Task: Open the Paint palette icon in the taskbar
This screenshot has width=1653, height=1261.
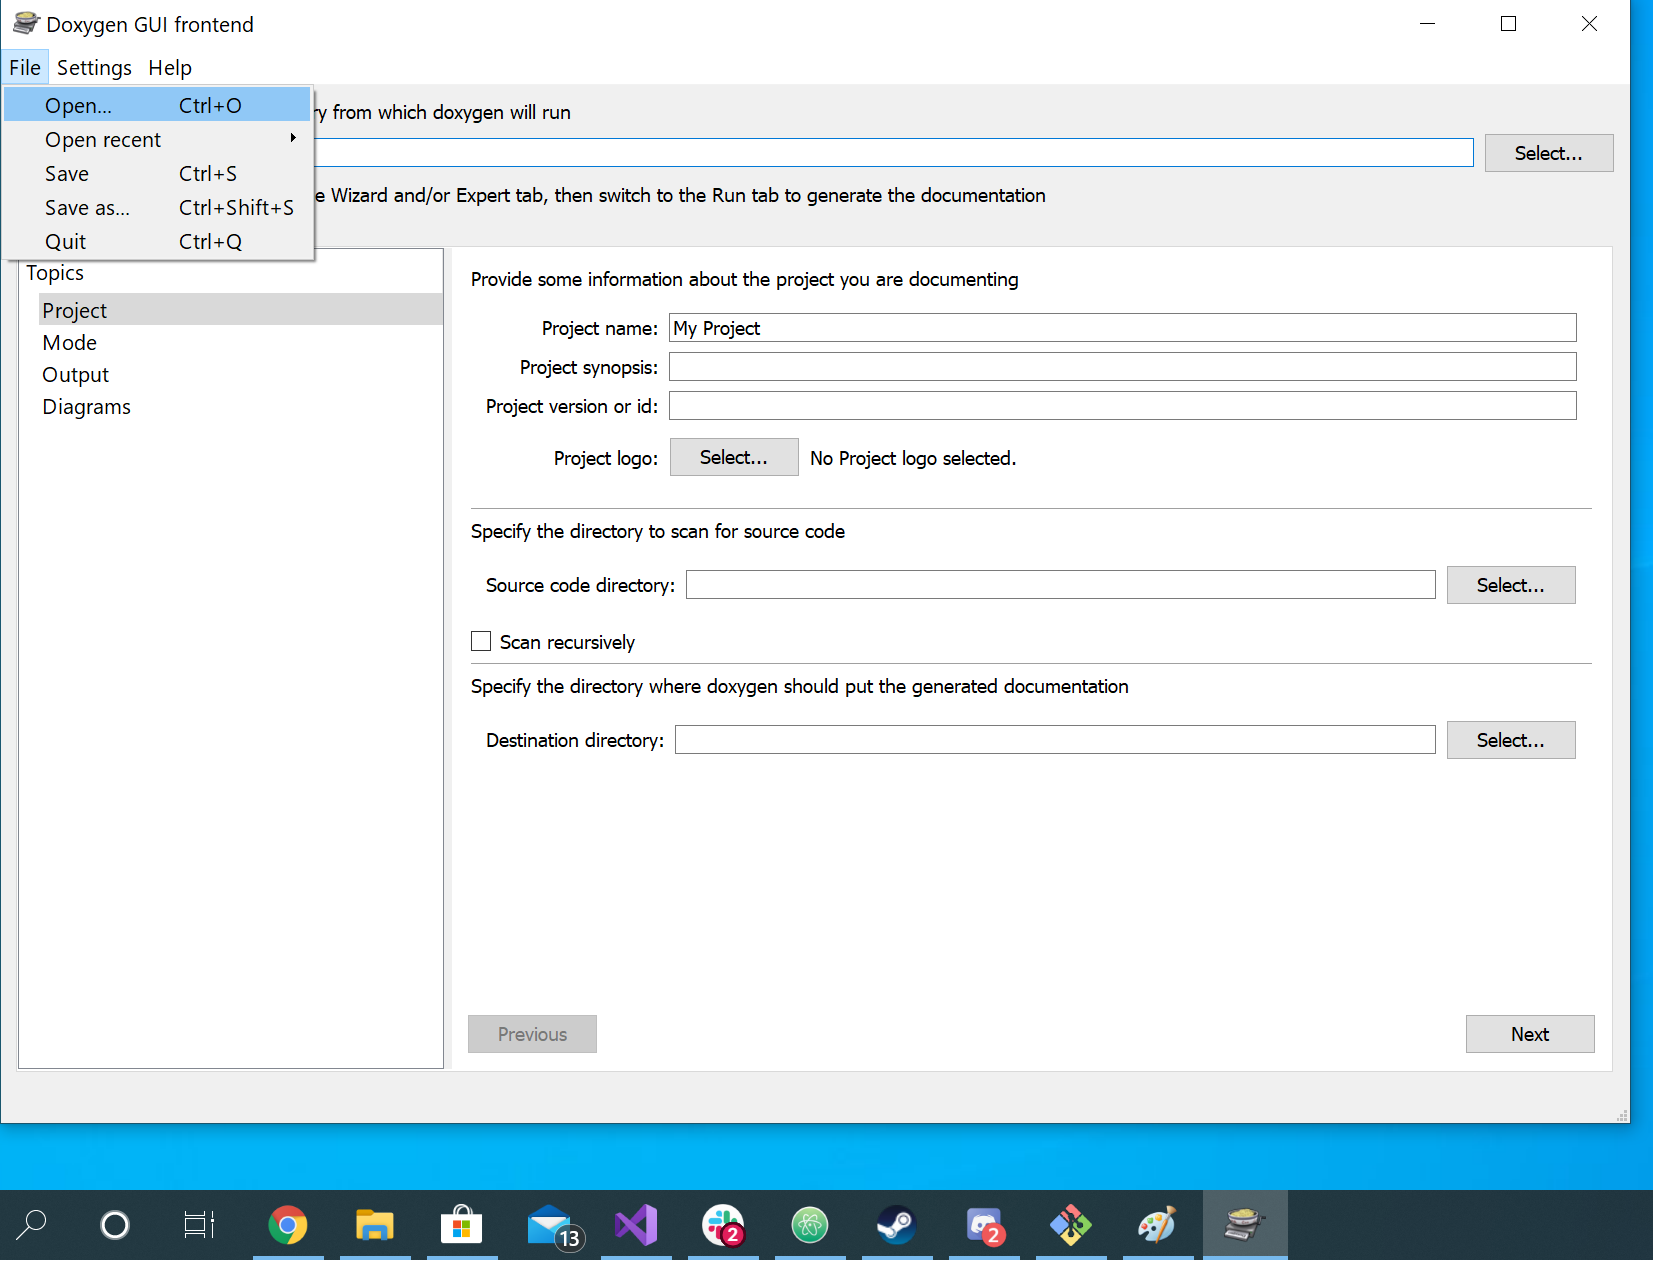Action: (x=1158, y=1224)
